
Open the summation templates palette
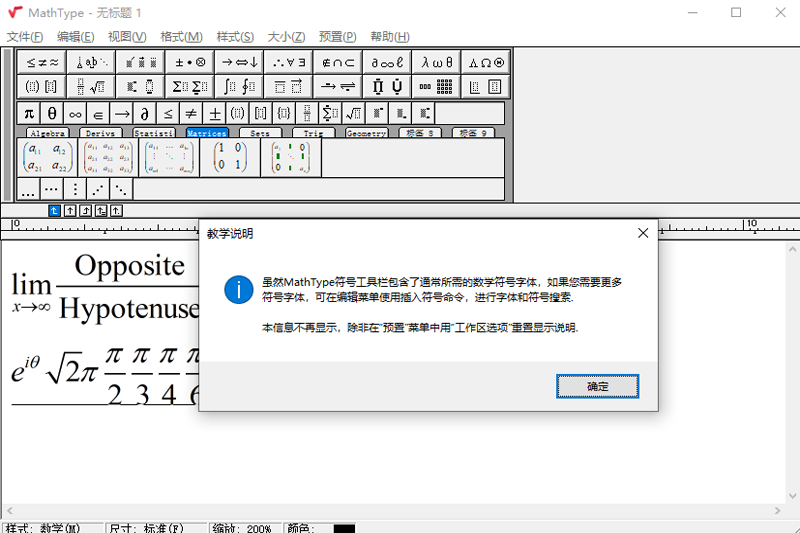pos(190,87)
